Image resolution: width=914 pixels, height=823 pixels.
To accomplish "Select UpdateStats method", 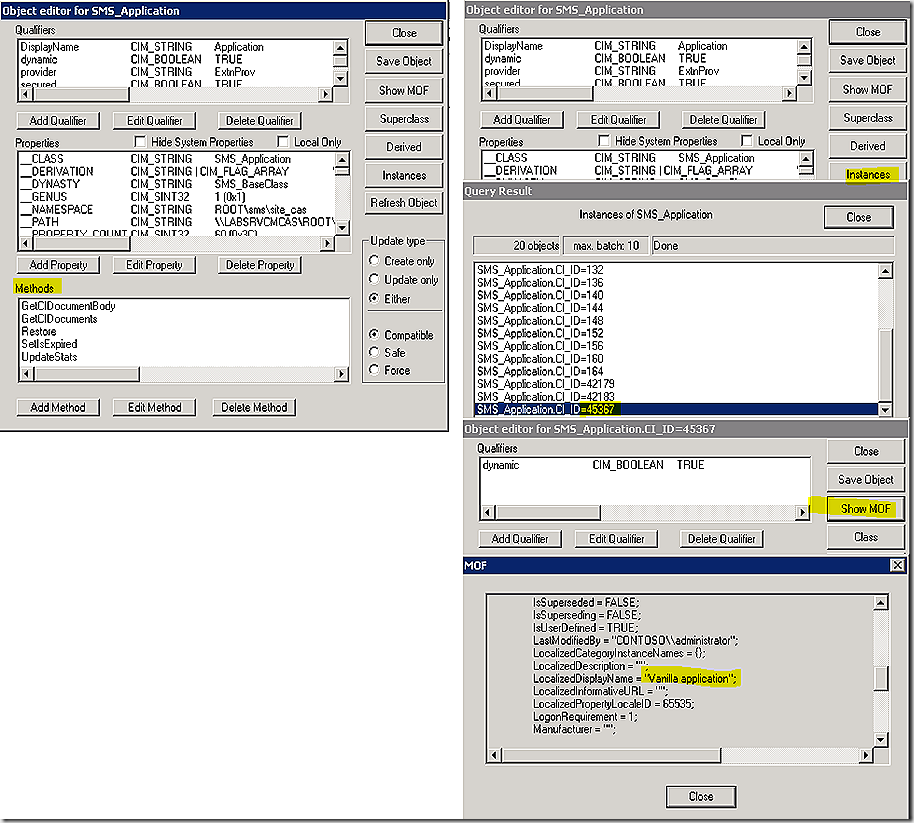I will tap(50, 357).
